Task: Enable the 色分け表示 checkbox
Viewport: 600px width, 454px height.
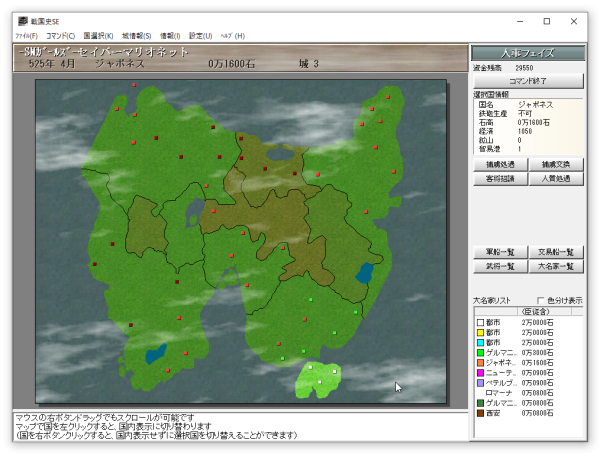Action: tap(541, 300)
